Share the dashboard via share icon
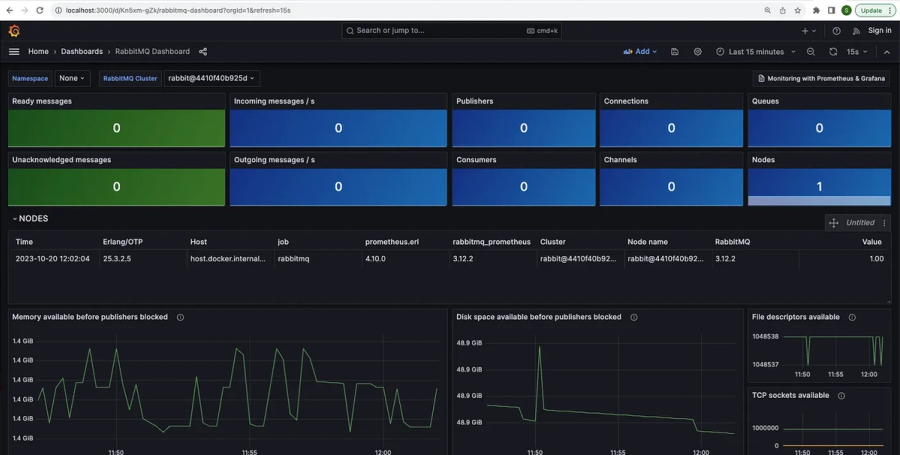The image size is (900, 455). 203,52
